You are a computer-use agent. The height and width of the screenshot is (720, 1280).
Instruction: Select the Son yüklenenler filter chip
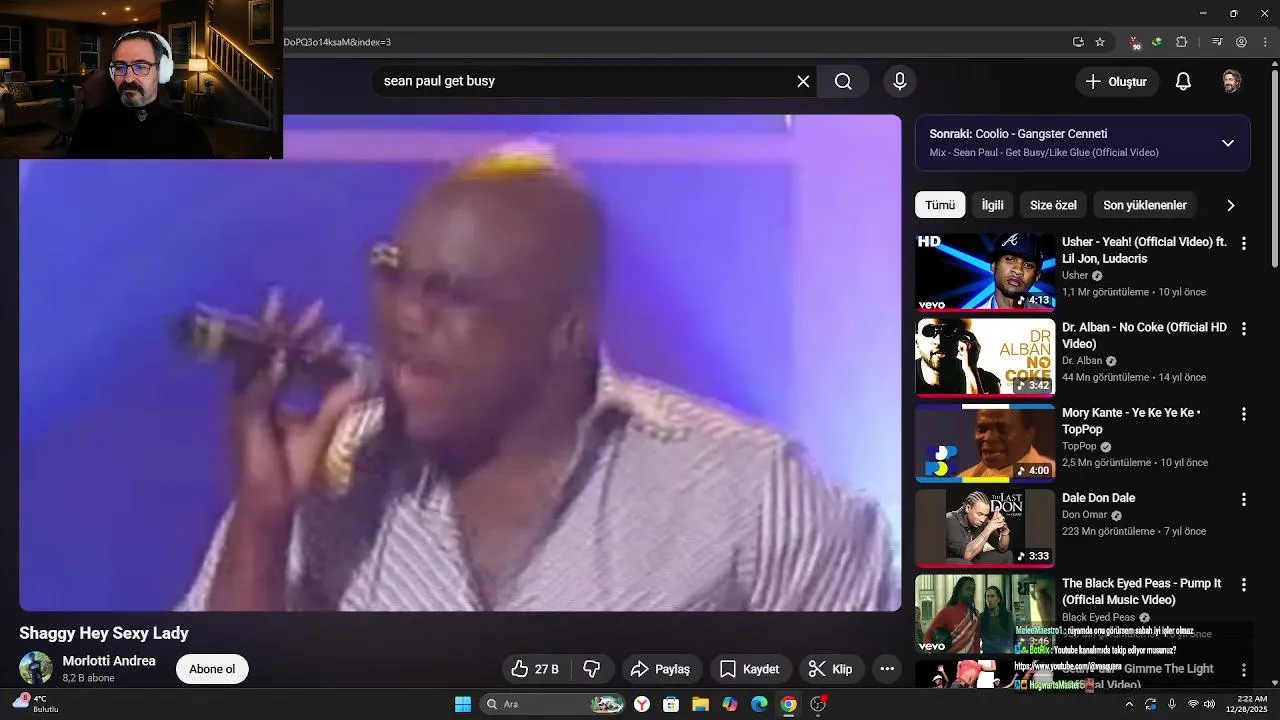point(1145,205)
